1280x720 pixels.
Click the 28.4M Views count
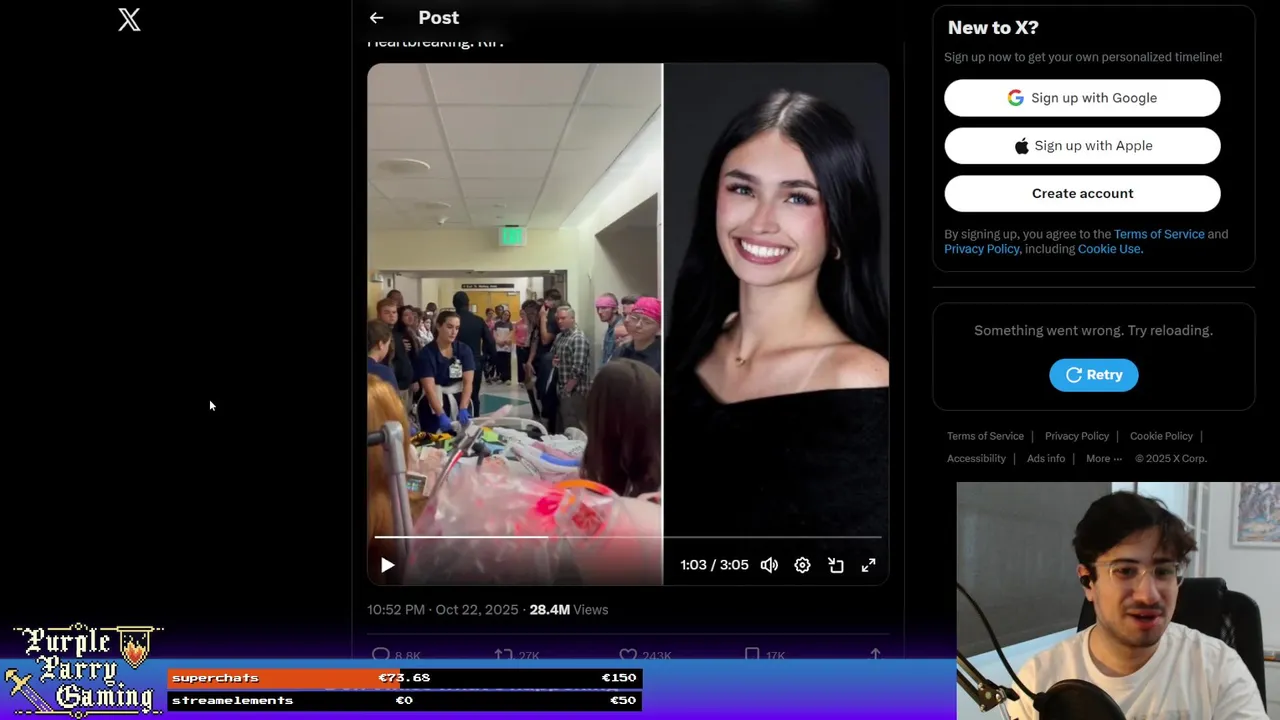point(568,610)
